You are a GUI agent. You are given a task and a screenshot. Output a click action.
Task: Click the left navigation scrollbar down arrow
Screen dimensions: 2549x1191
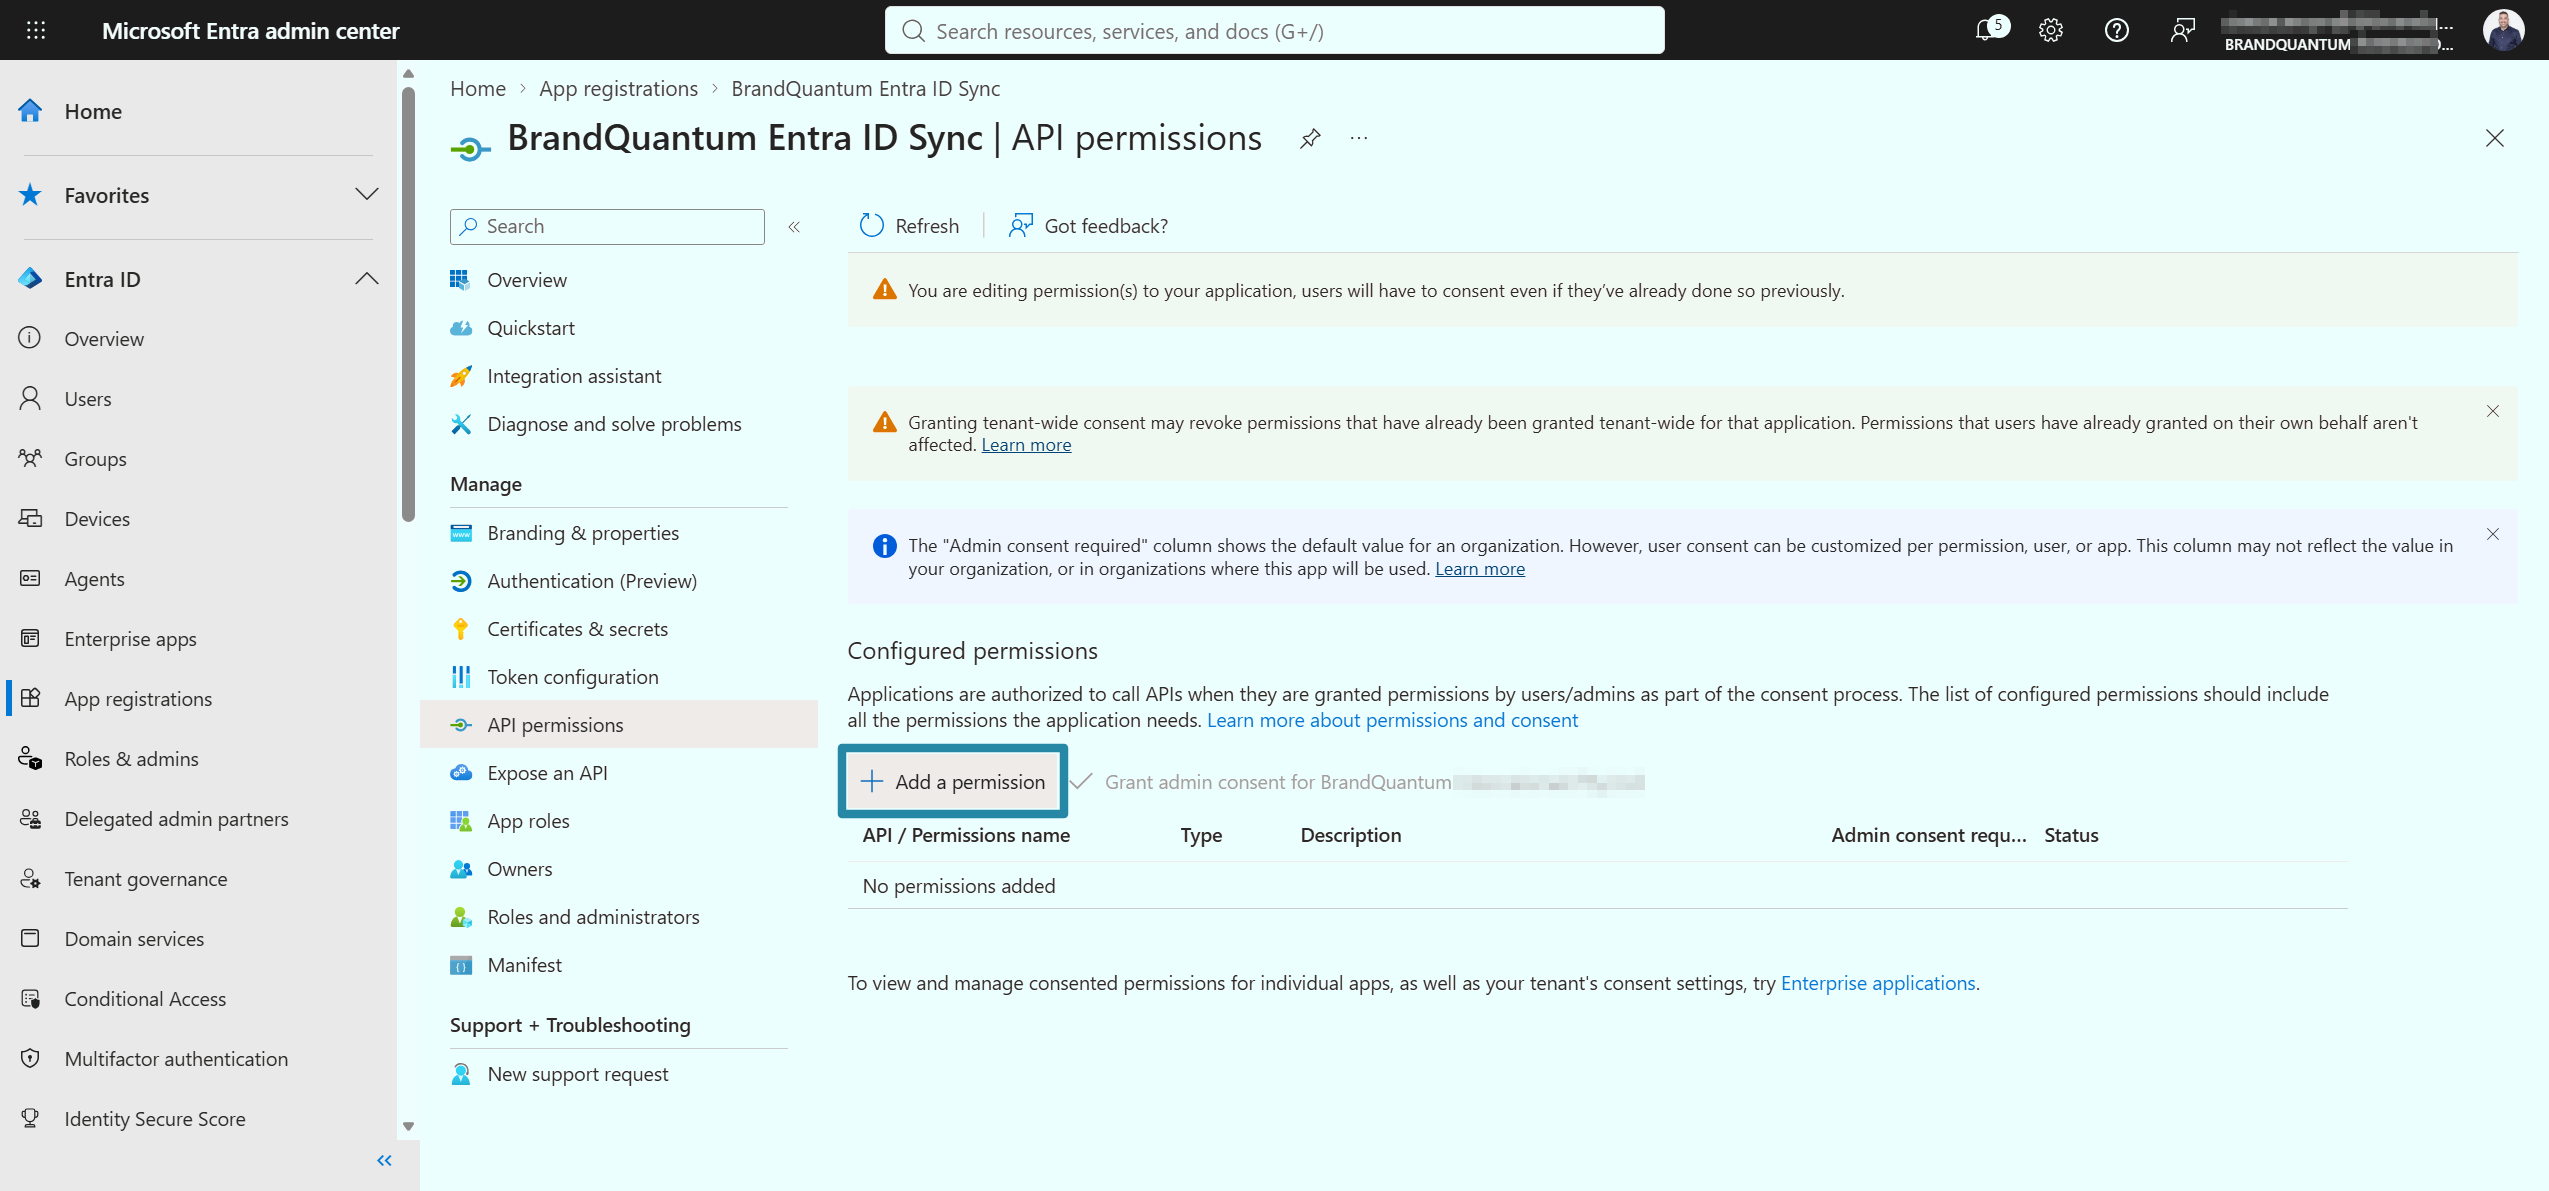(408, 1126)
